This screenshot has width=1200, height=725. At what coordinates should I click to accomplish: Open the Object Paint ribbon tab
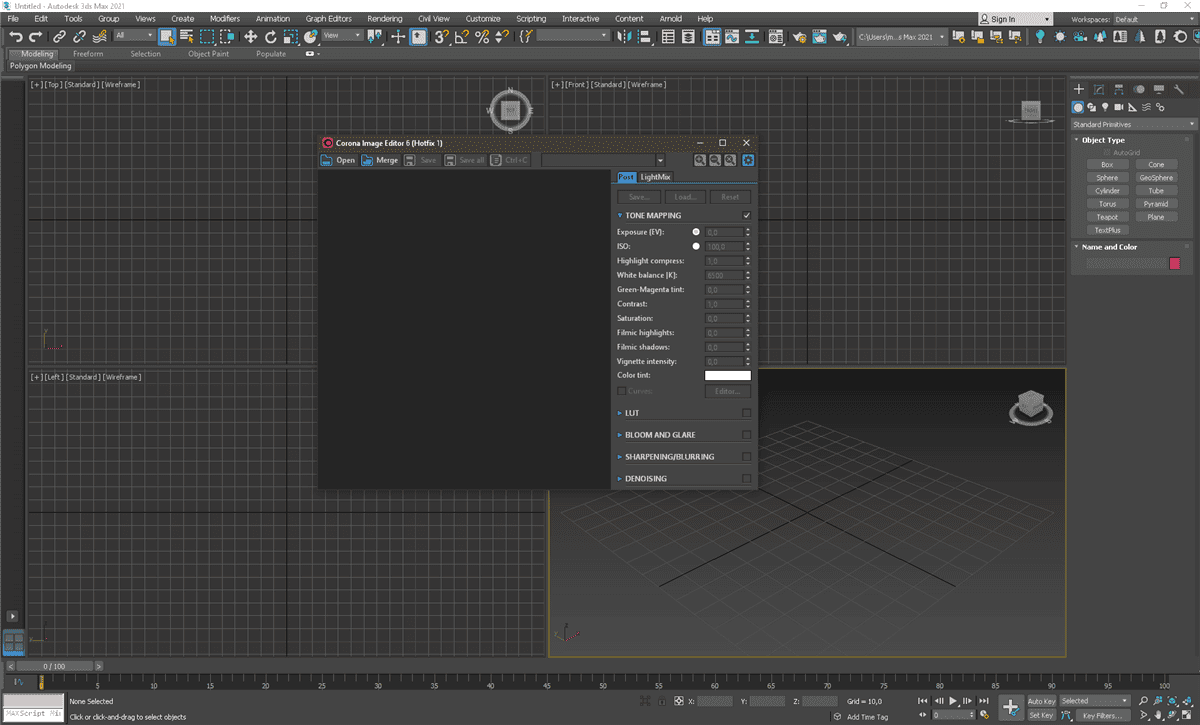(x=209, y=53)
